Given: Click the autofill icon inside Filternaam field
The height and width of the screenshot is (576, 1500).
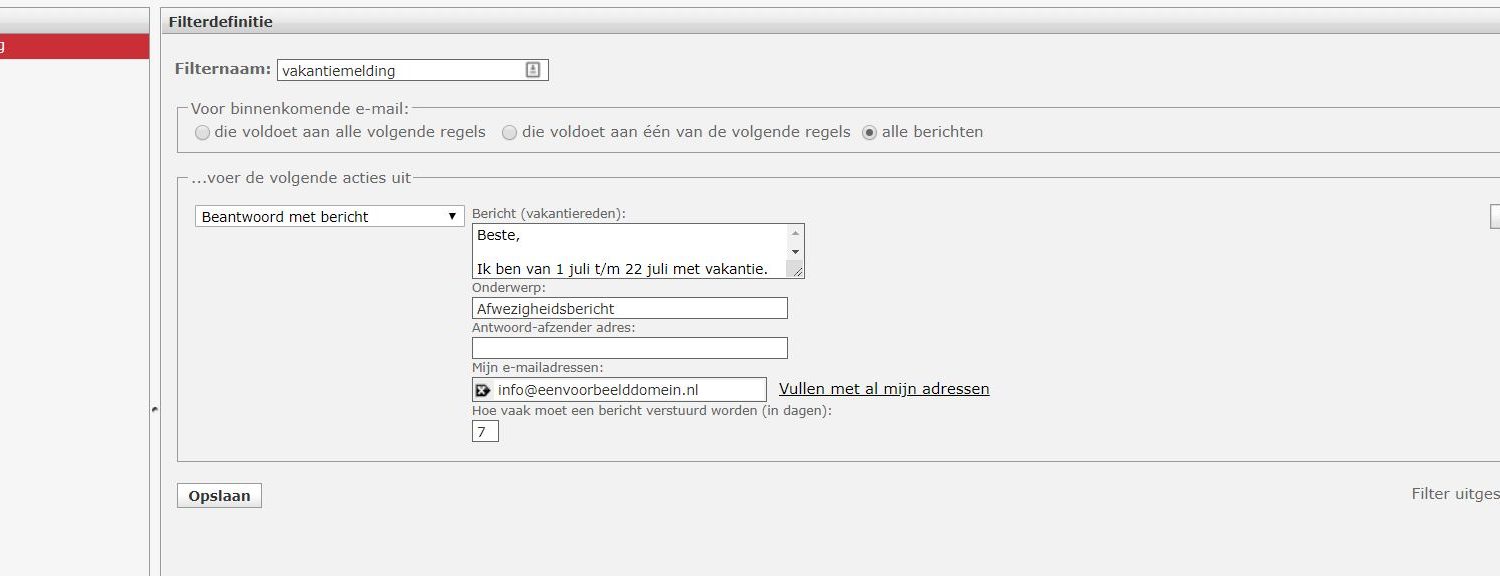Looking at the screenshot, I should click(x=533, y=70).
